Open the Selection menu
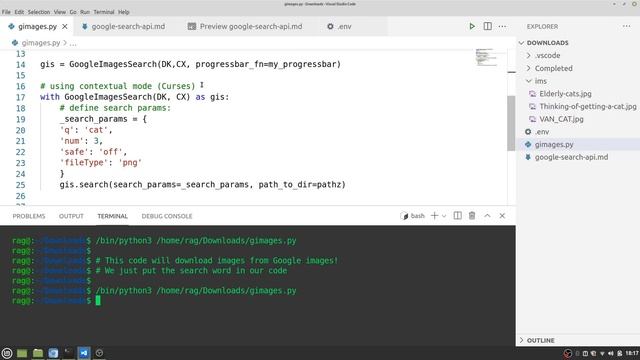The height and width of the screenshot is (360, 640). click(39, 12)
